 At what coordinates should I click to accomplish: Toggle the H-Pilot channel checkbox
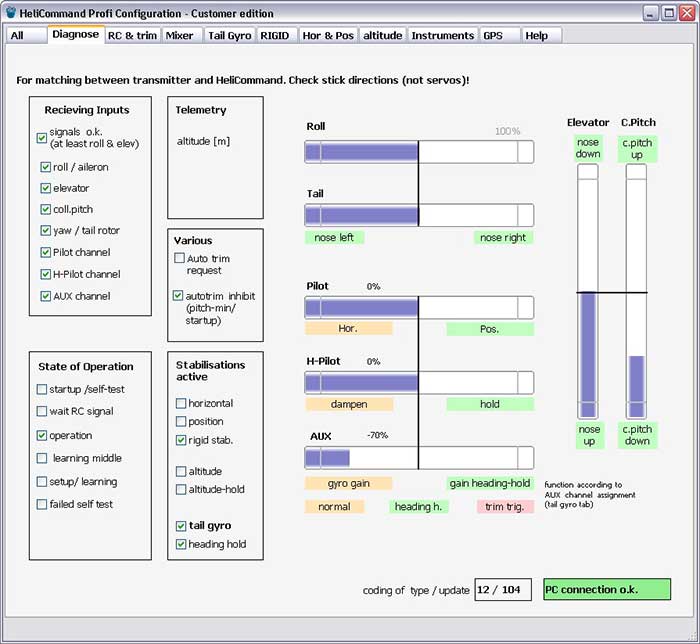[x=46, y=274]
